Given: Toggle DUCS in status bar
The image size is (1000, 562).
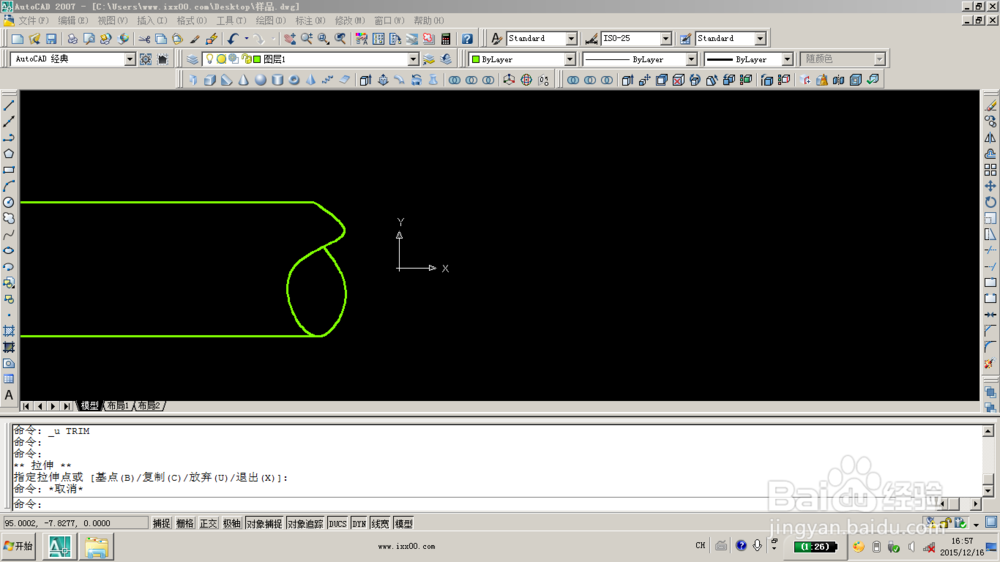Looking at the screenshot, I should 337,524.
